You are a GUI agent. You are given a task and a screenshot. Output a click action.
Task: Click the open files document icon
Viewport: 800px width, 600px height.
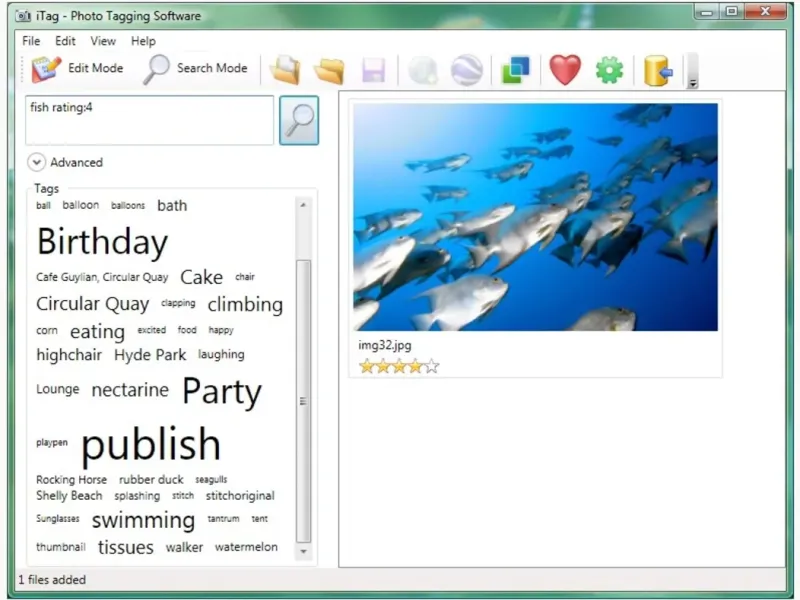click(x=285, y=69)
